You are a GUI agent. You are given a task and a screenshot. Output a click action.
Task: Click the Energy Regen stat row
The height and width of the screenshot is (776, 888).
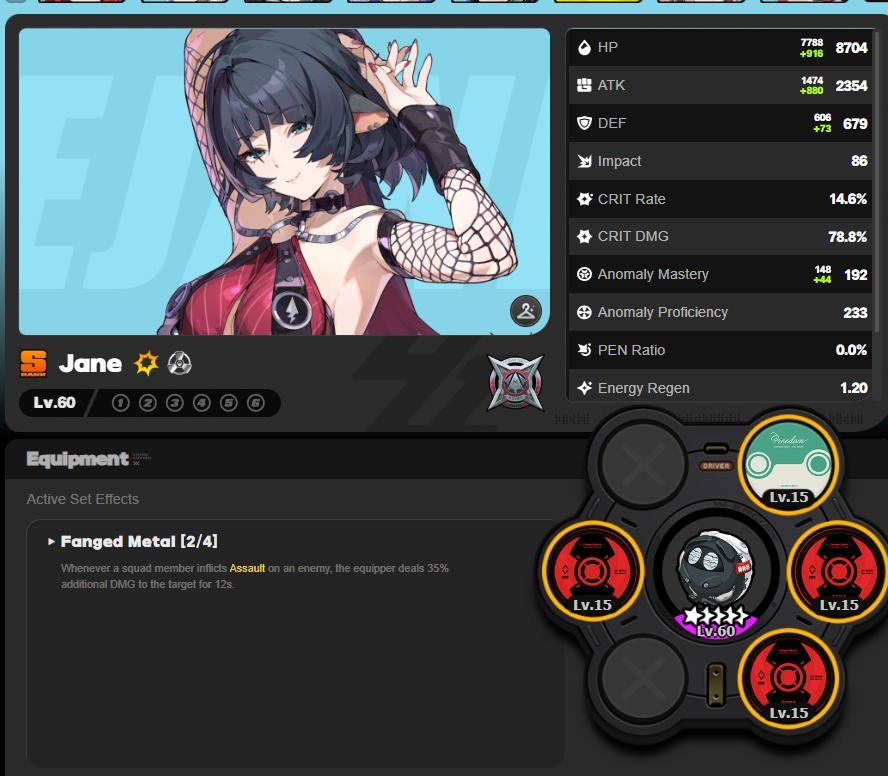click(x=720, y=386)
